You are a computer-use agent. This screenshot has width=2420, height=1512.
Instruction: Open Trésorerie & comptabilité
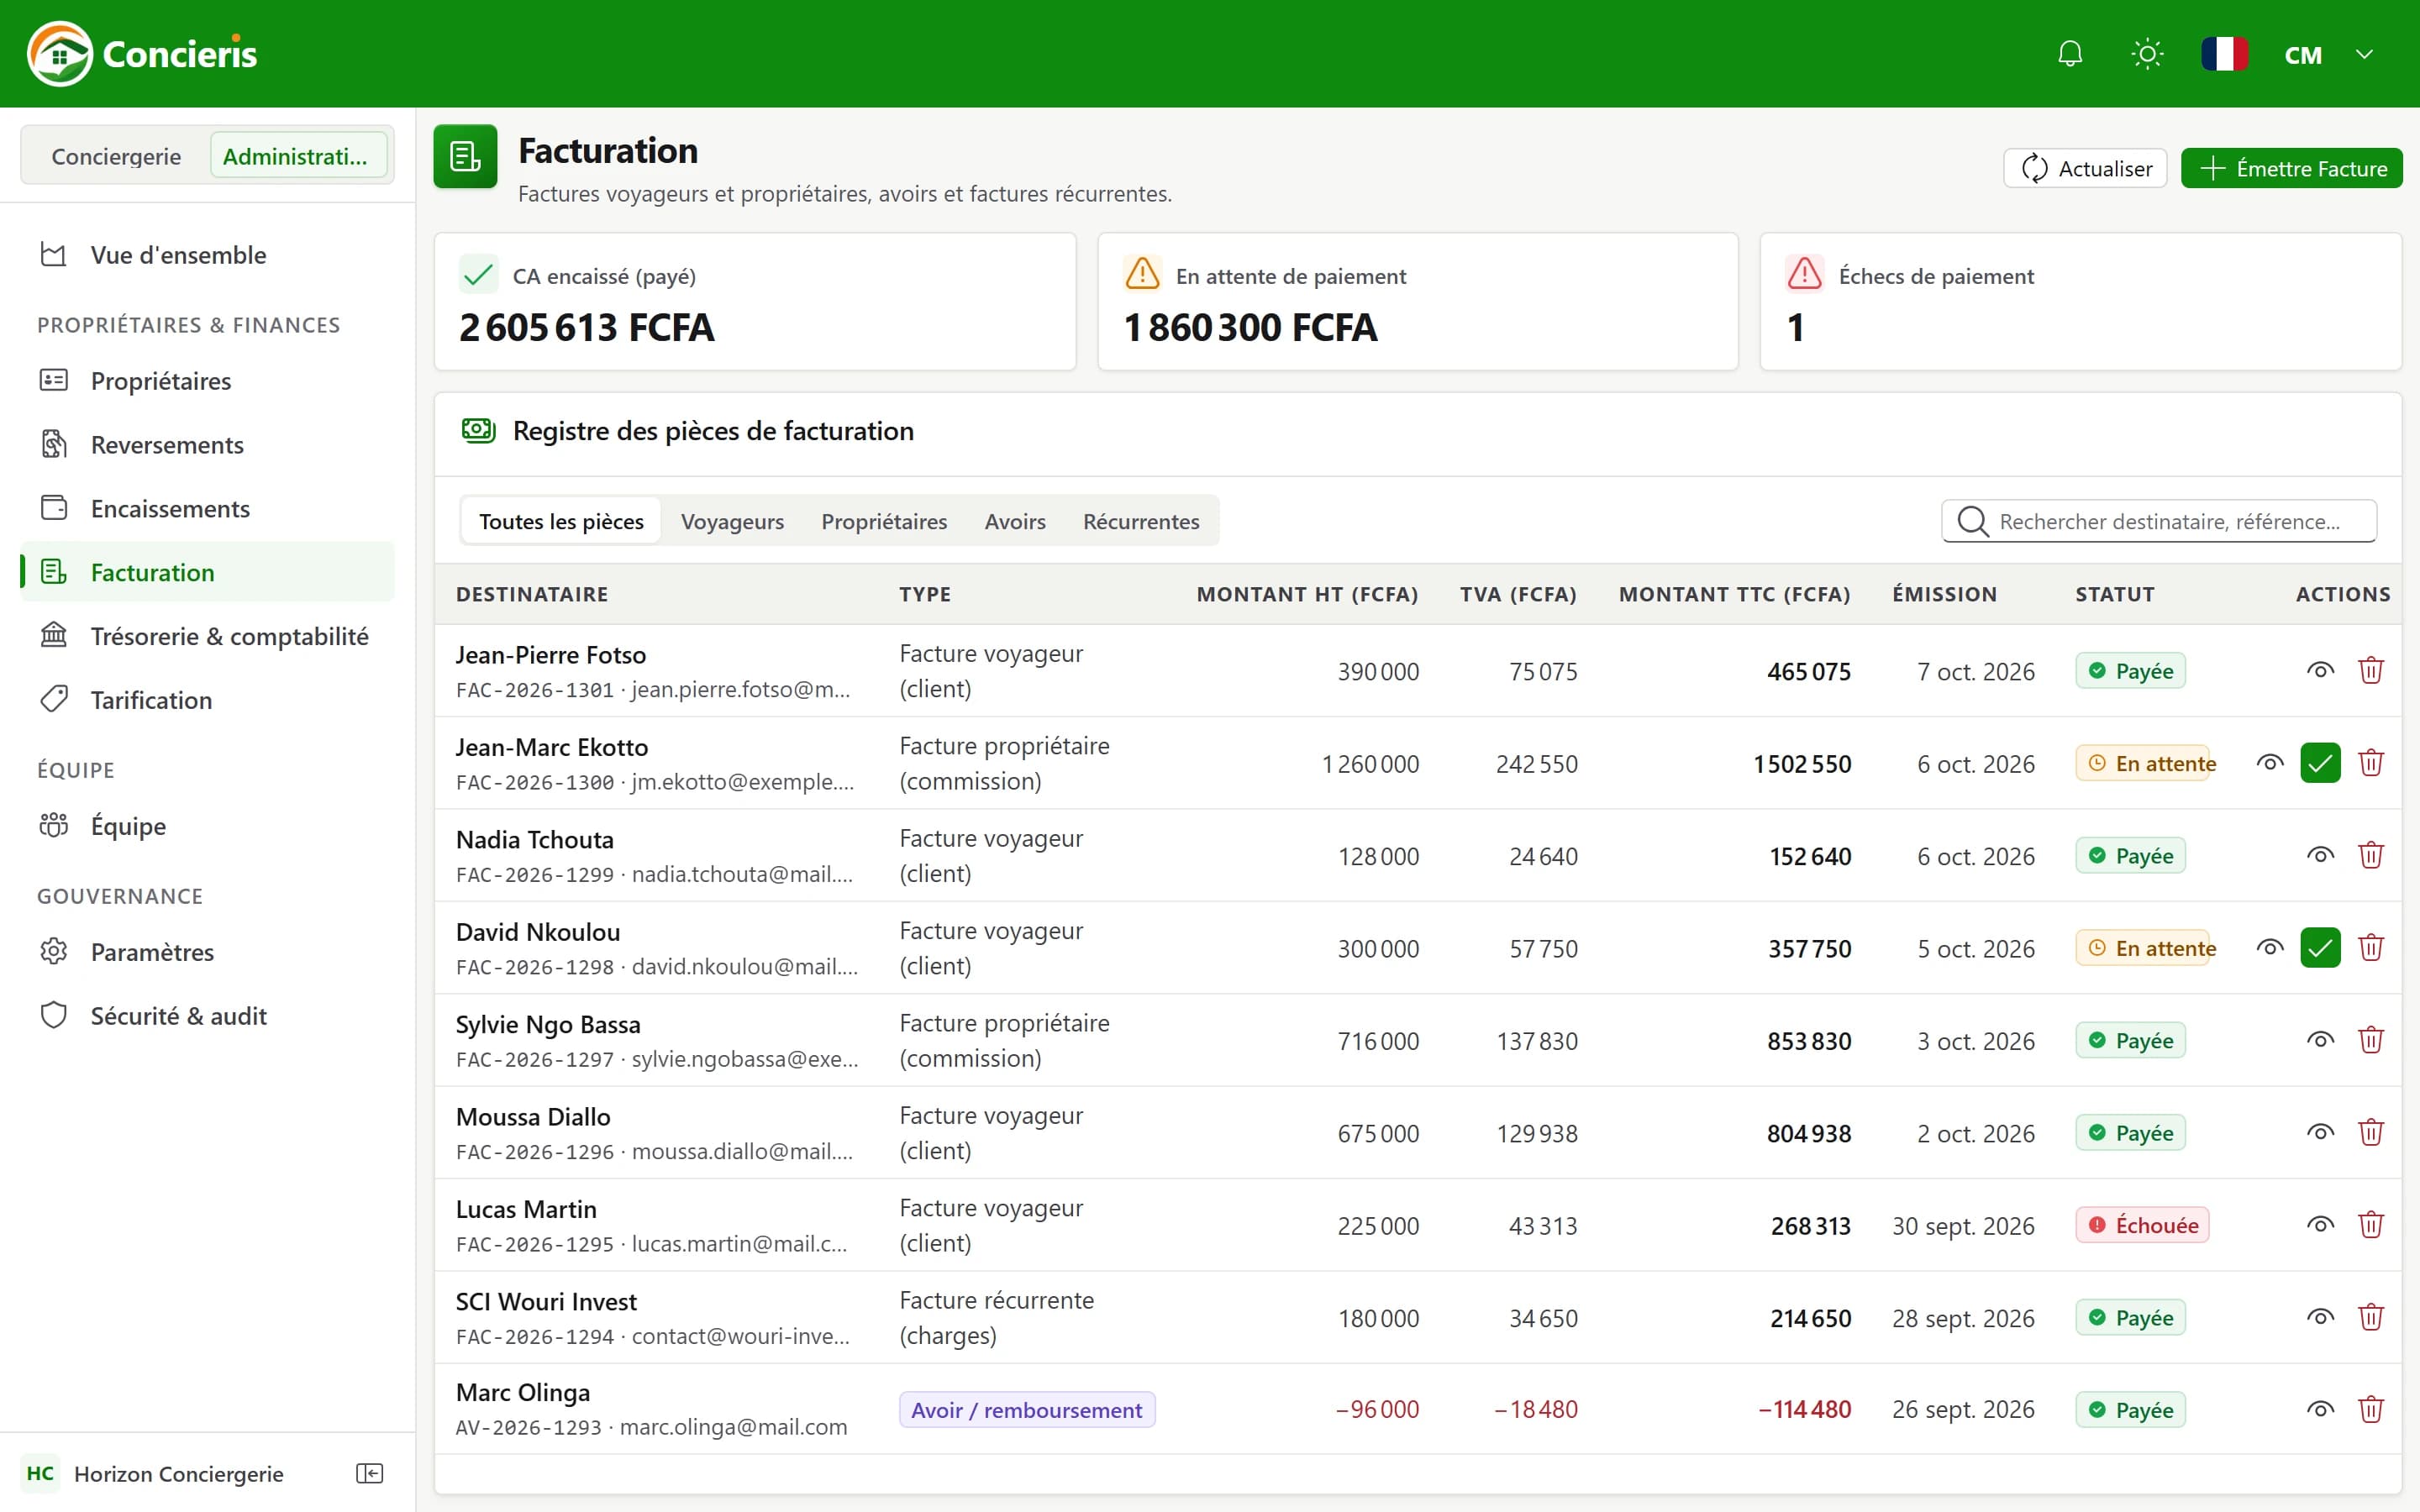point(207,636)
